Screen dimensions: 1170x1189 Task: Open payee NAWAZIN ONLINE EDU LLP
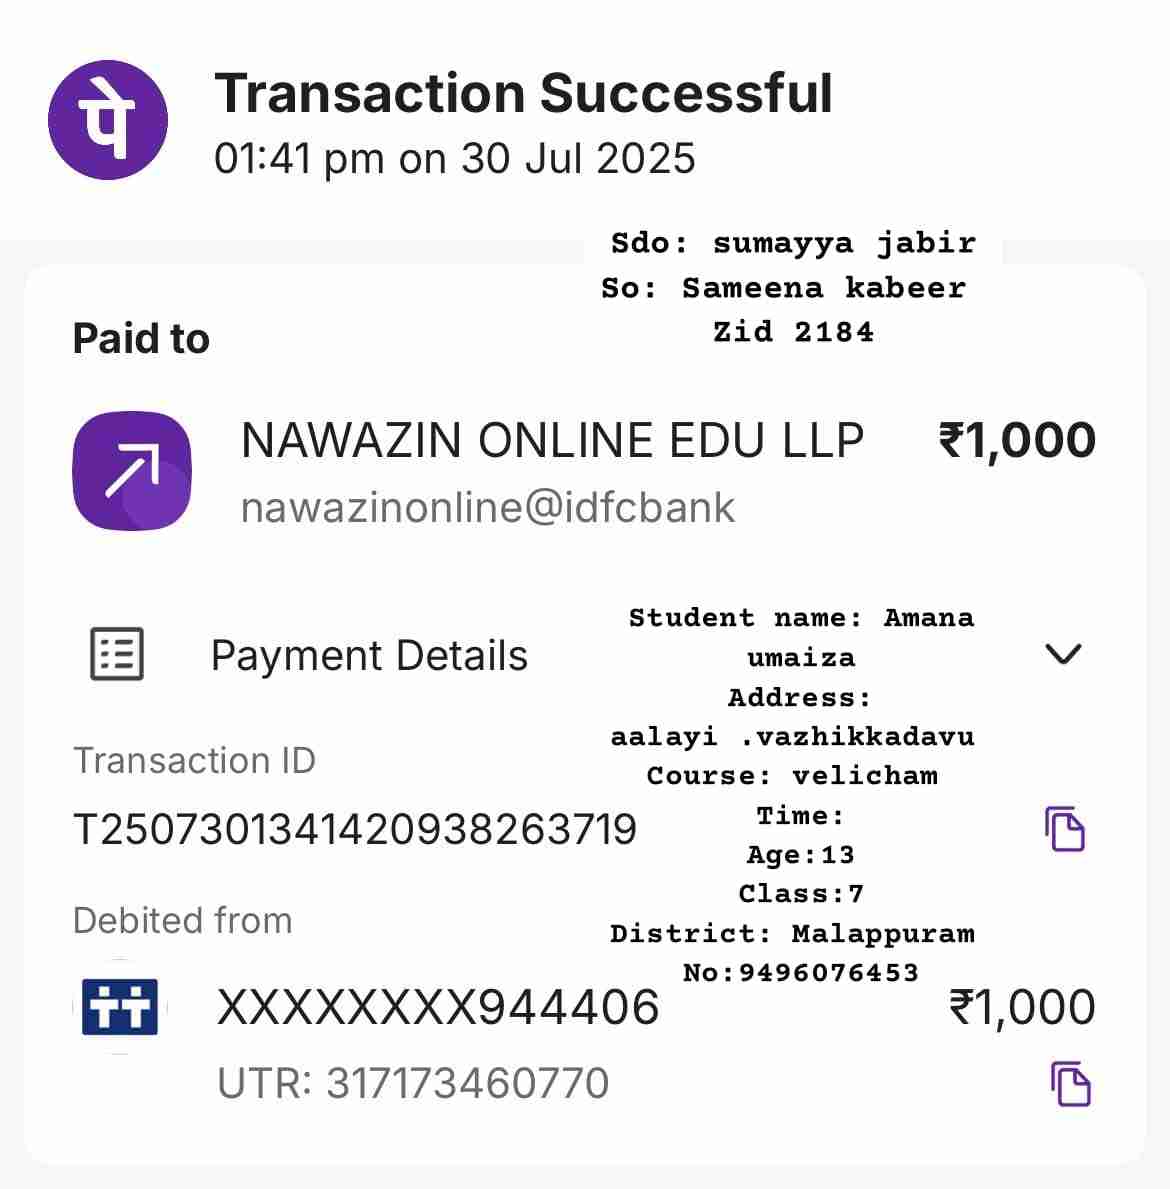click(552, 441)
